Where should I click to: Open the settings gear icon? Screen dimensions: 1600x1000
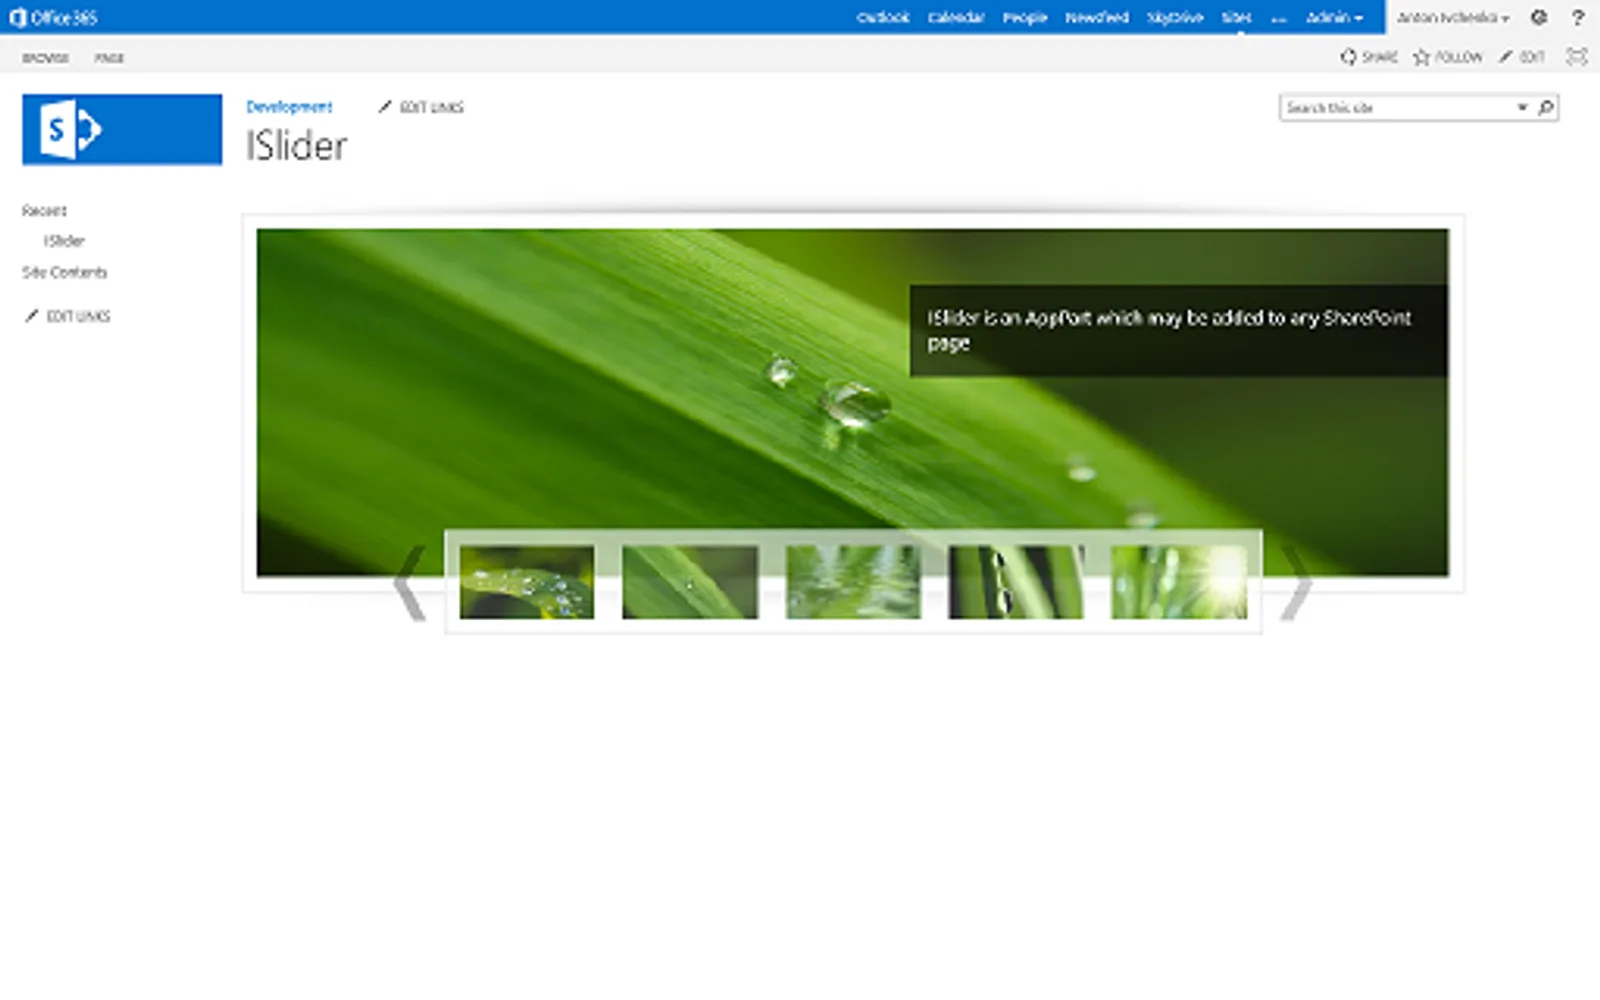pos(1539,17)
